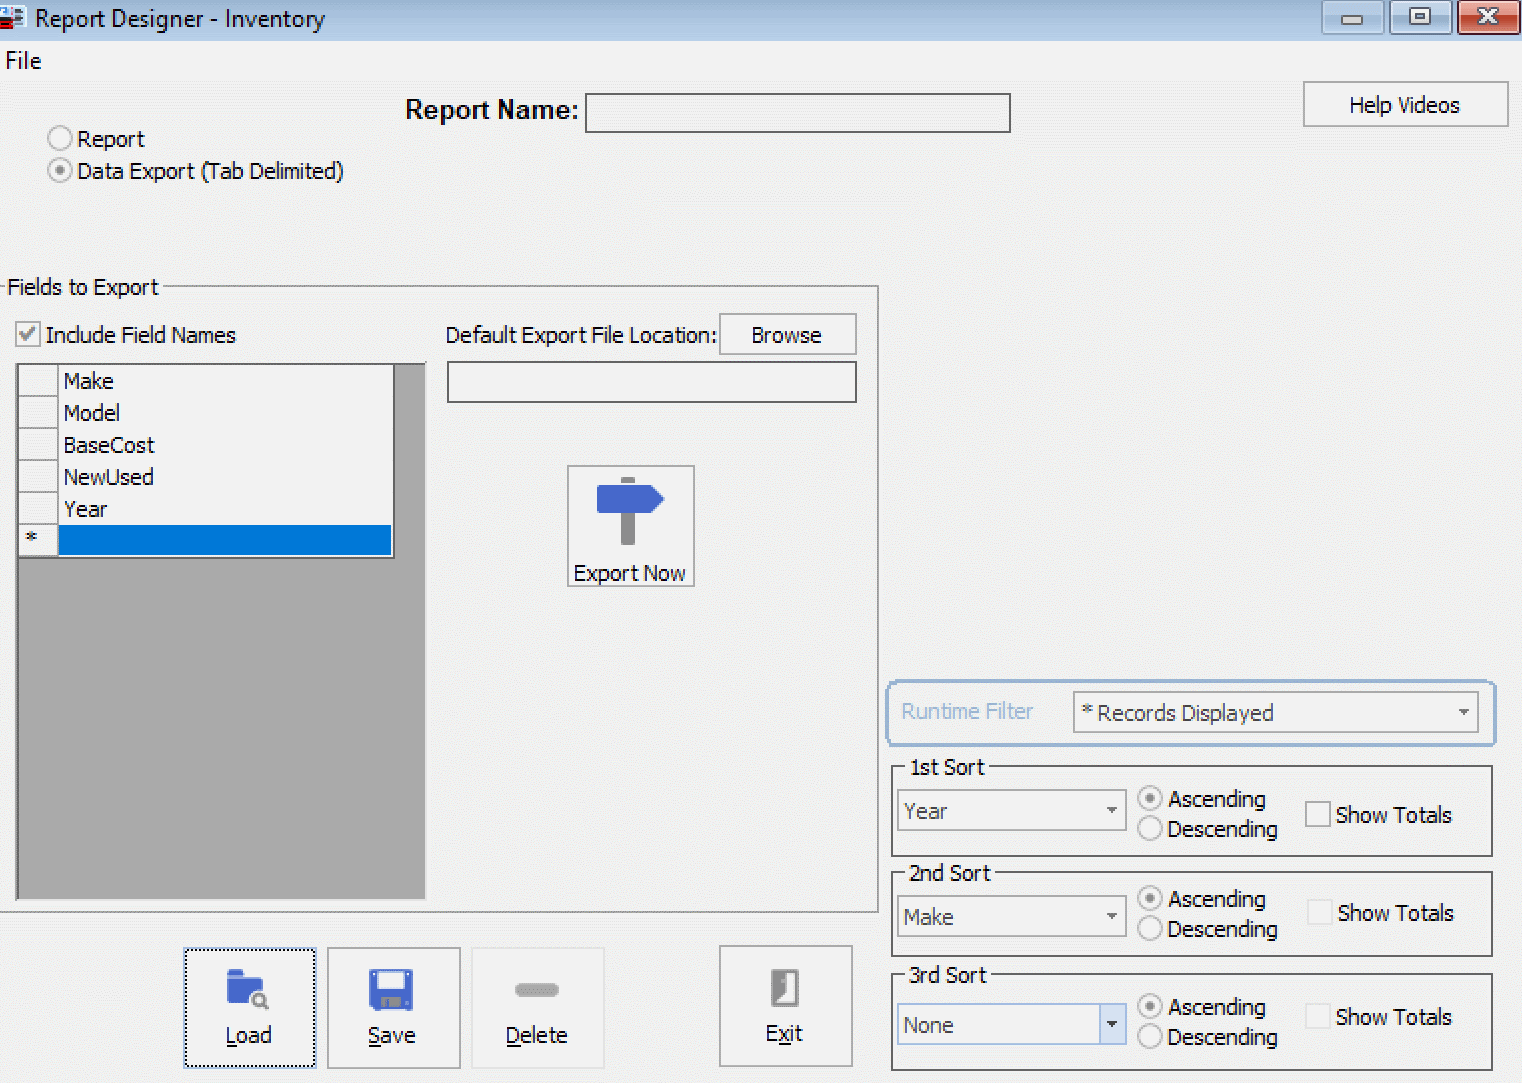Enable Show Totals for 3rd Sort
Viewport: 1522px width, 1083px height.
[1318, 1015]
